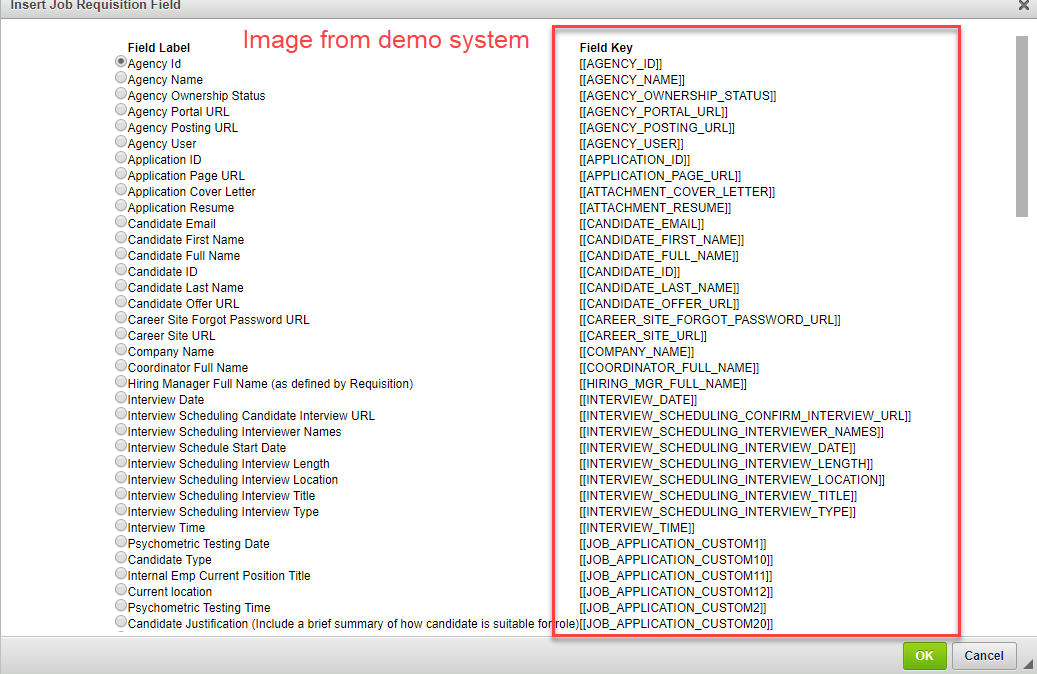Pick the Candidate Email radio button
Screen dimensions: 1037x674
coord(120,222)
